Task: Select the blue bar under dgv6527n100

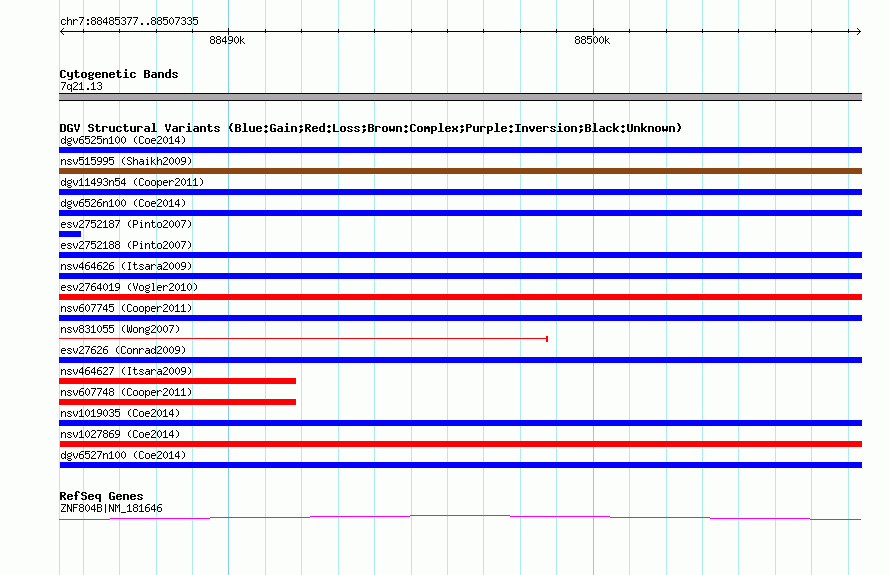Action: 460,465
